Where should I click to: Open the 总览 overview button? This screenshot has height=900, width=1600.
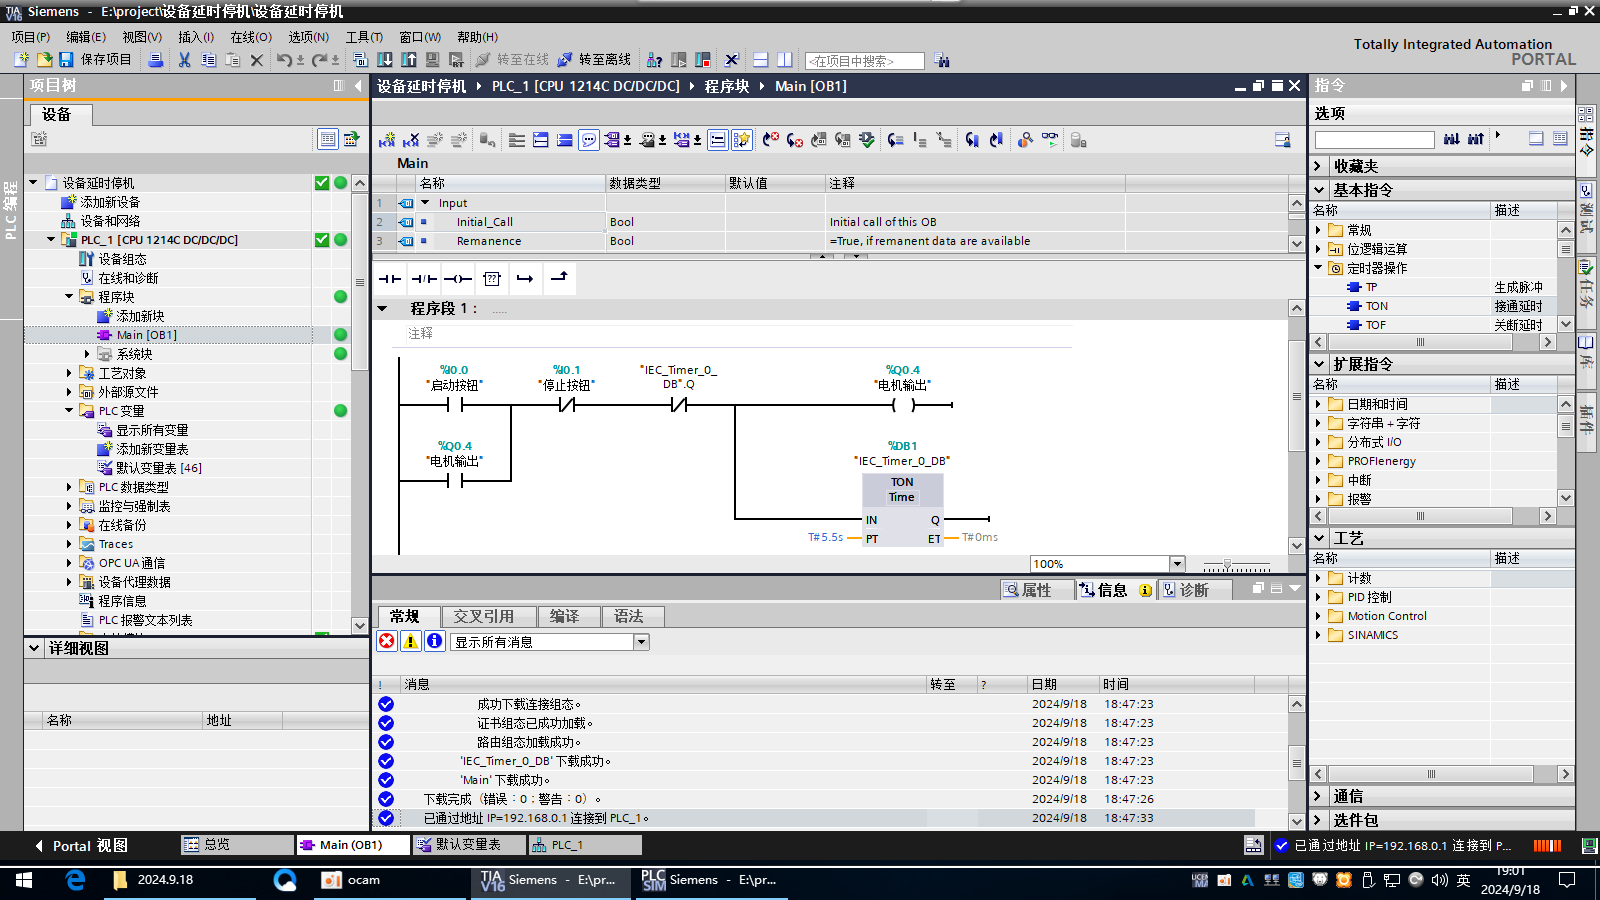(237, 845)
